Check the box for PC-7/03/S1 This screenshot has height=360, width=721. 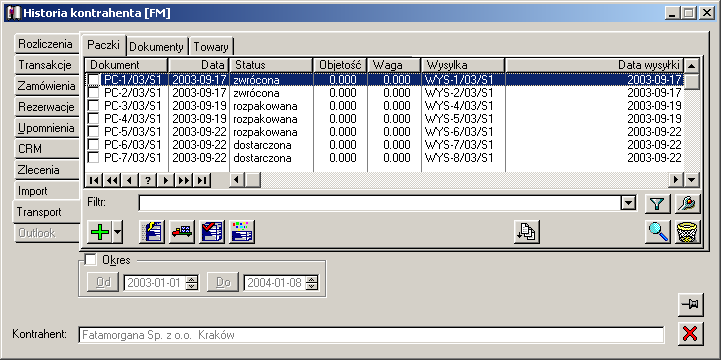tap(93, 158)
